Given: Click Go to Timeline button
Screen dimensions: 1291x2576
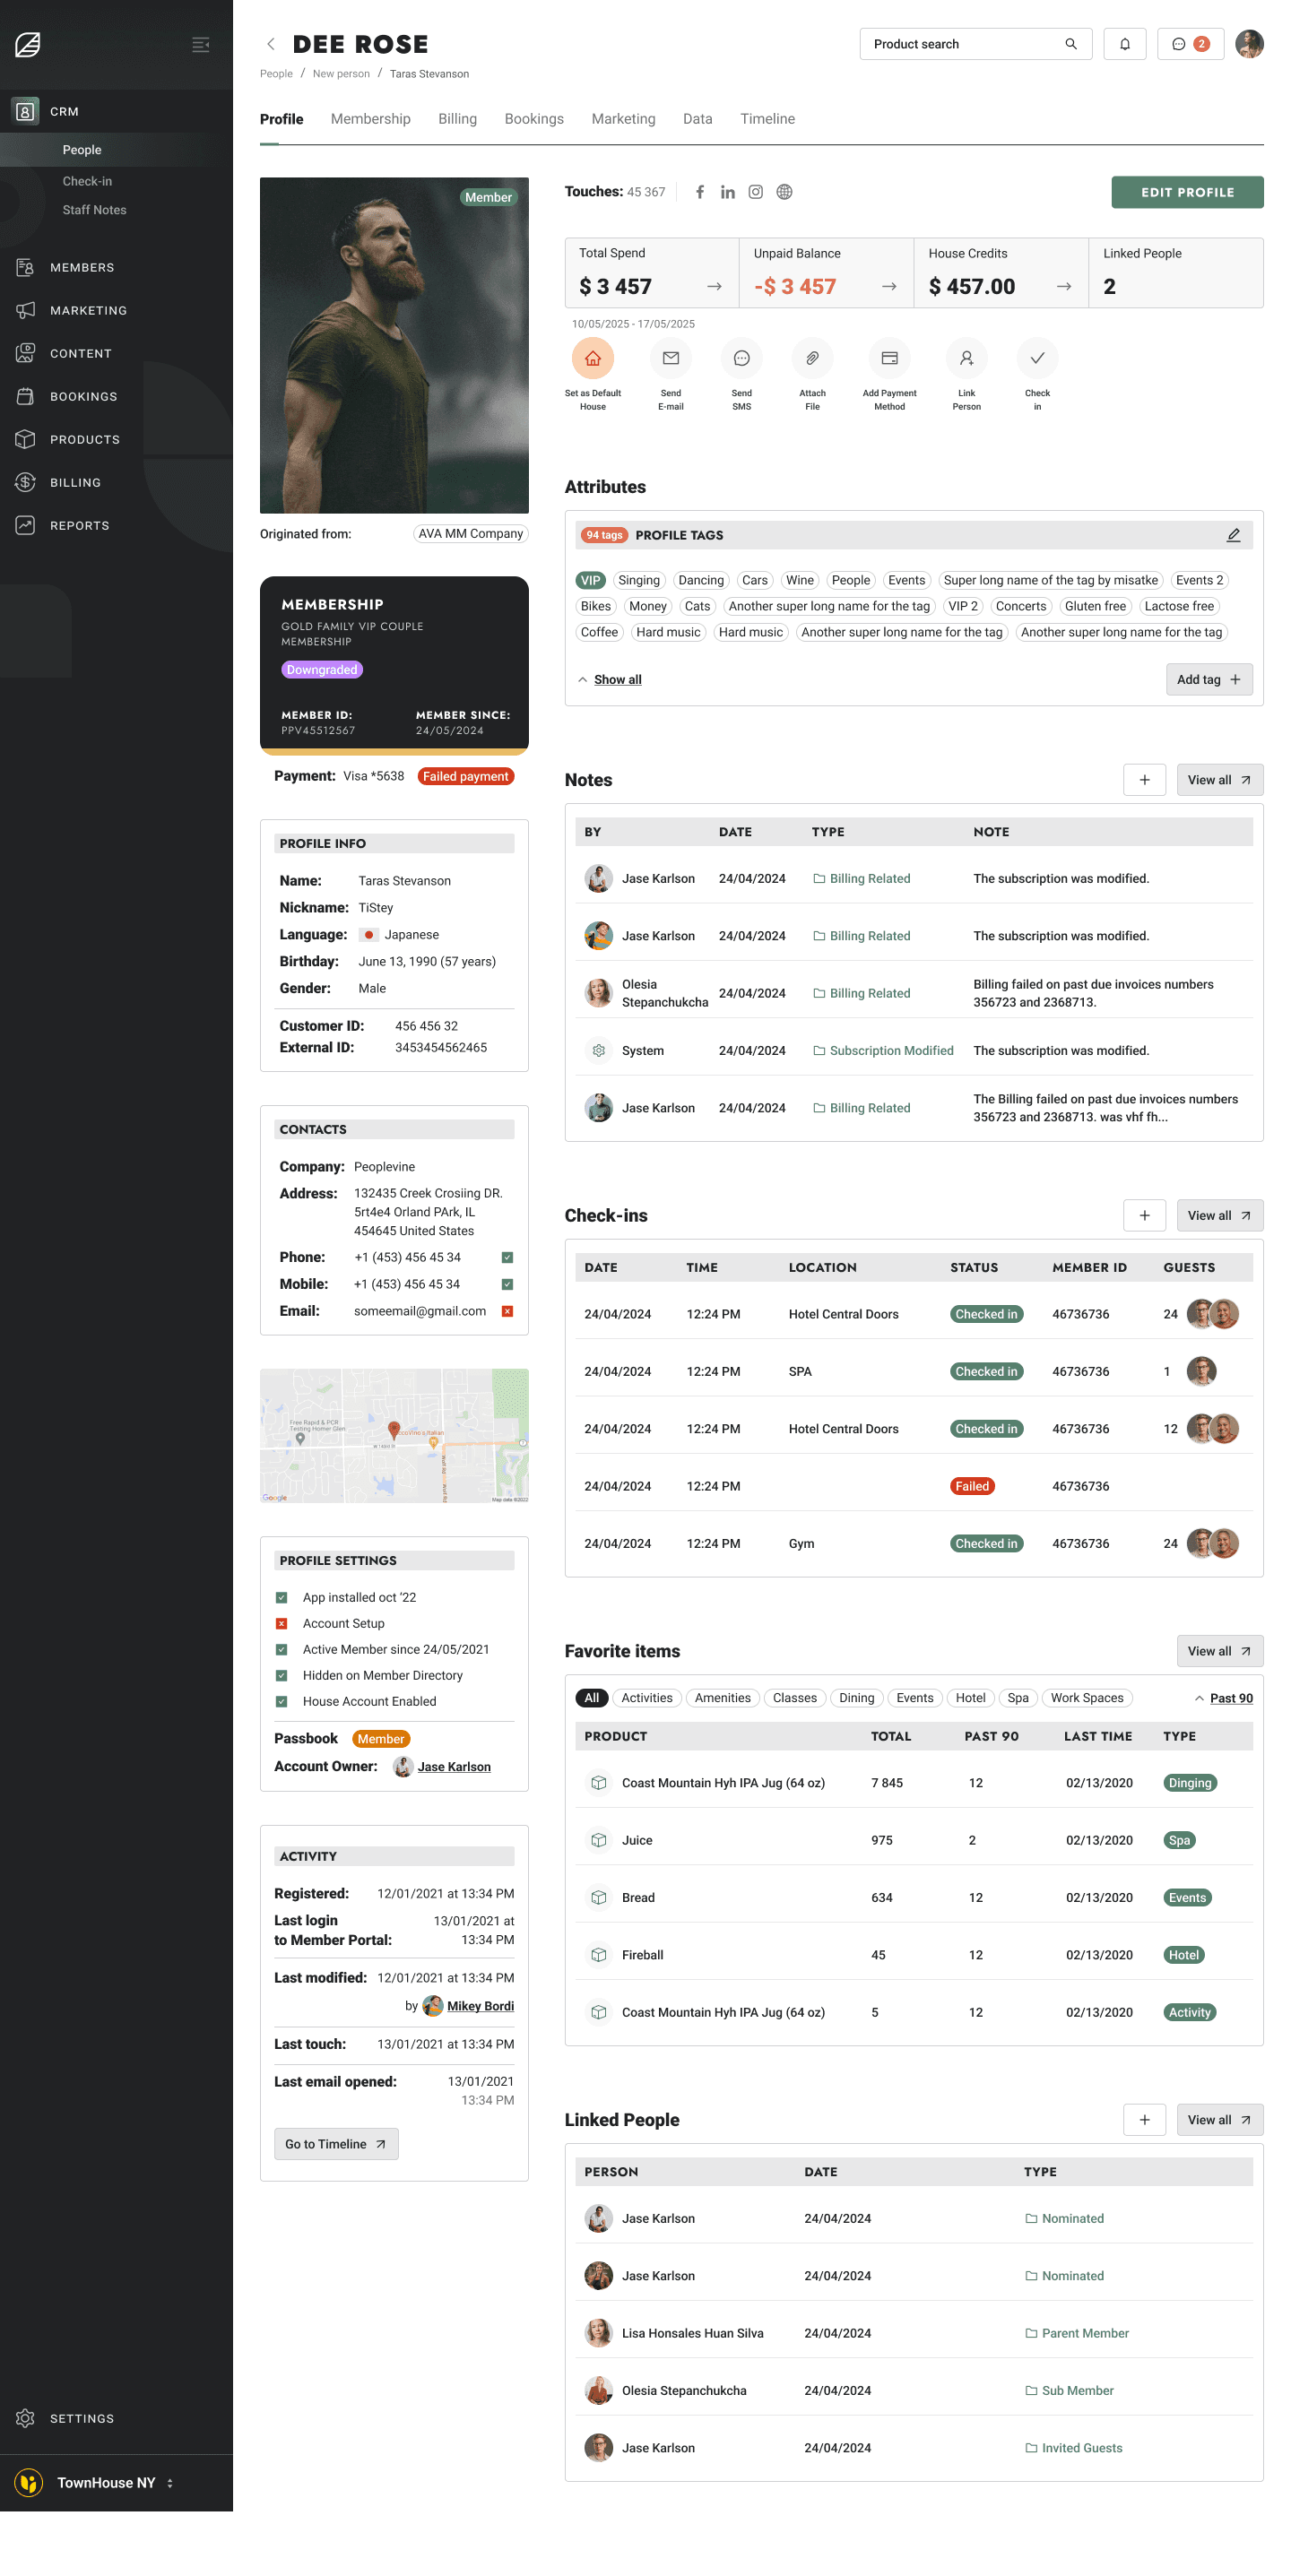Looking at the screenshot, I should (336, 2144).
